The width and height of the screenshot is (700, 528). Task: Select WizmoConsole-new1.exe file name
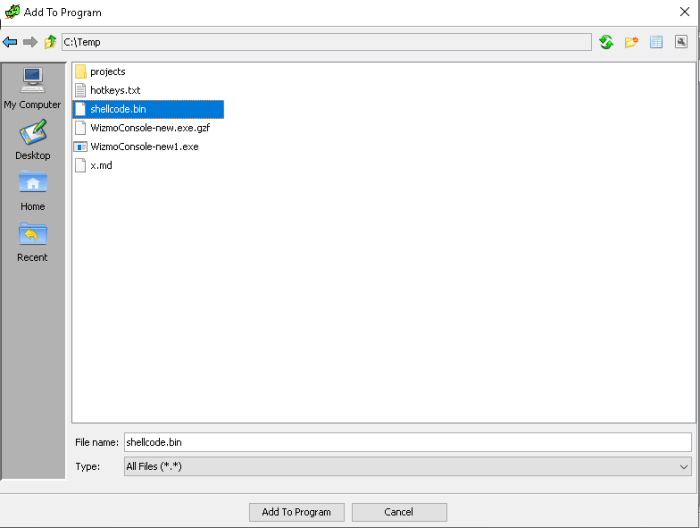click(144, 146)
